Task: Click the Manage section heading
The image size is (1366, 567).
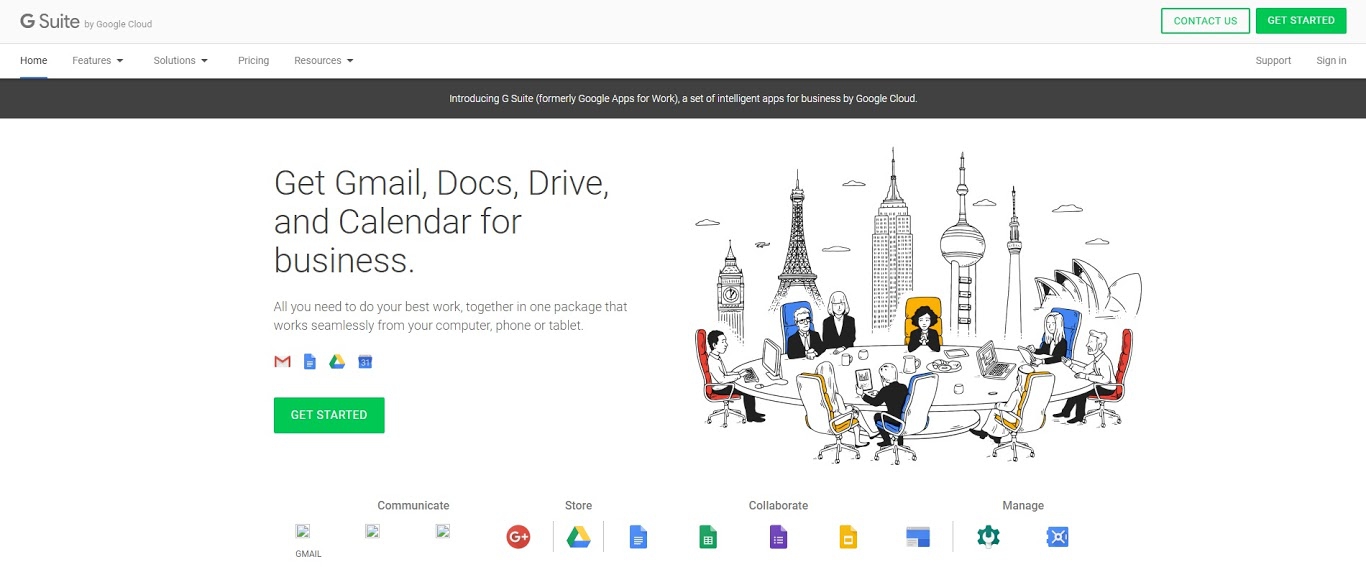Action: click(1023, 506)
